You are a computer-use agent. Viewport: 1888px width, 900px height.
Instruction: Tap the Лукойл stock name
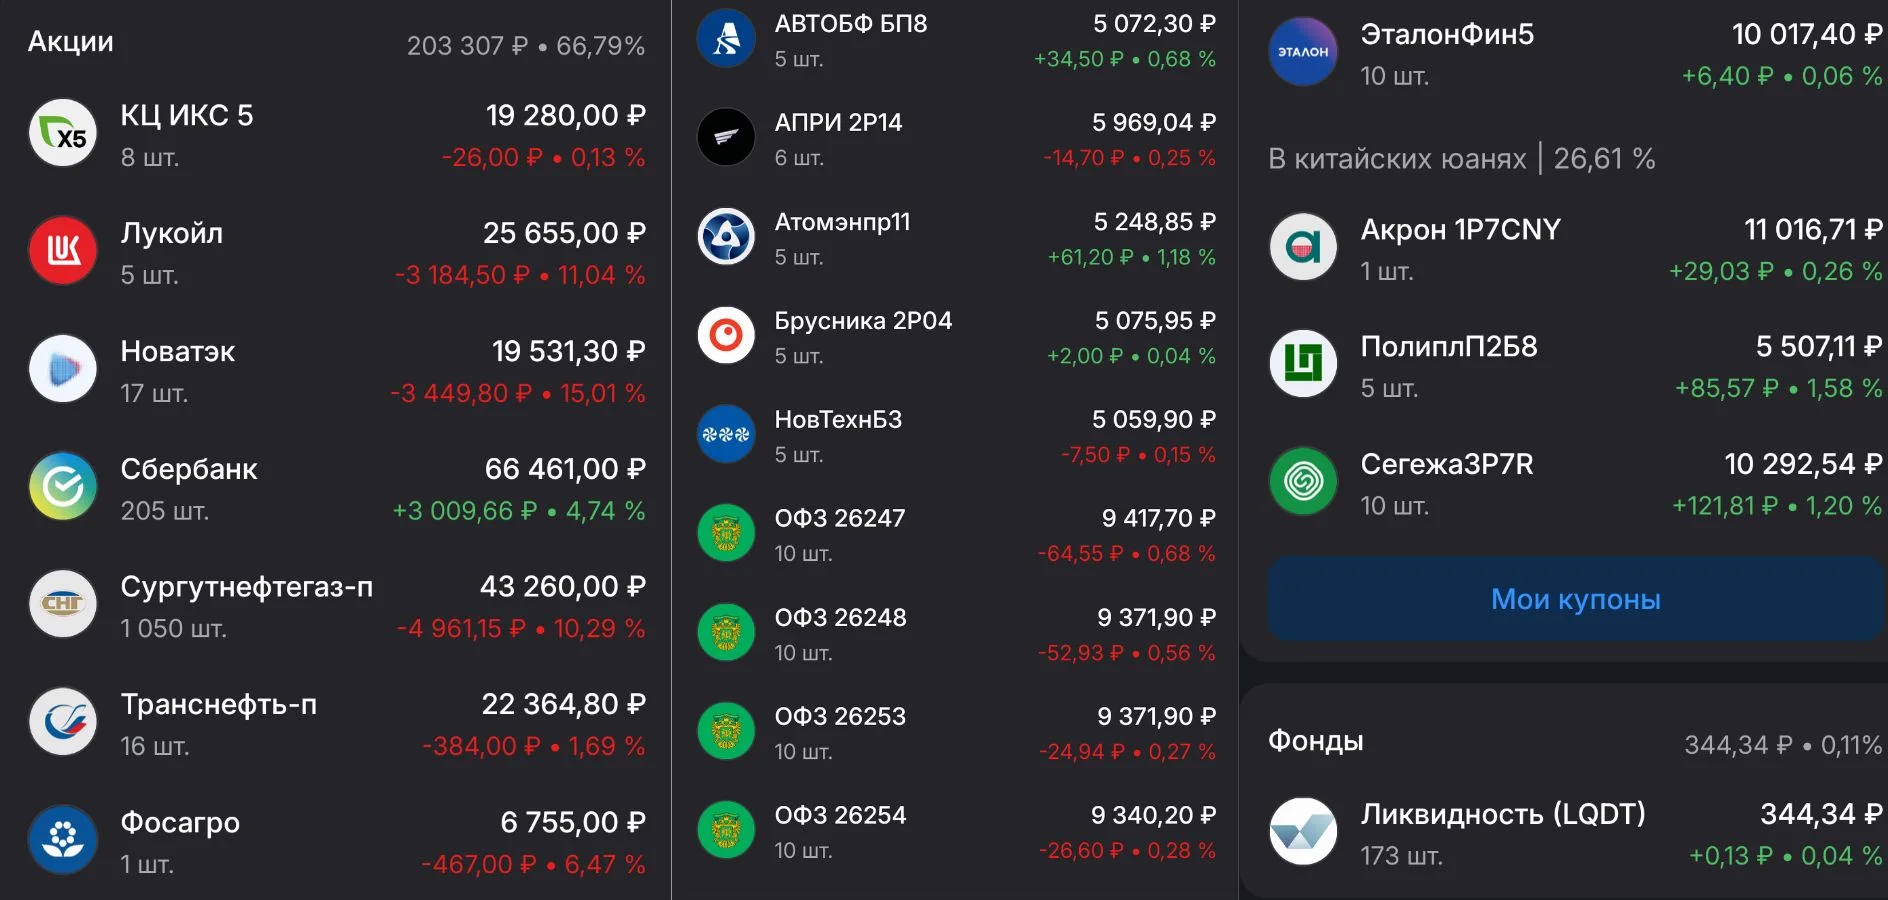[x=172, y=233]
